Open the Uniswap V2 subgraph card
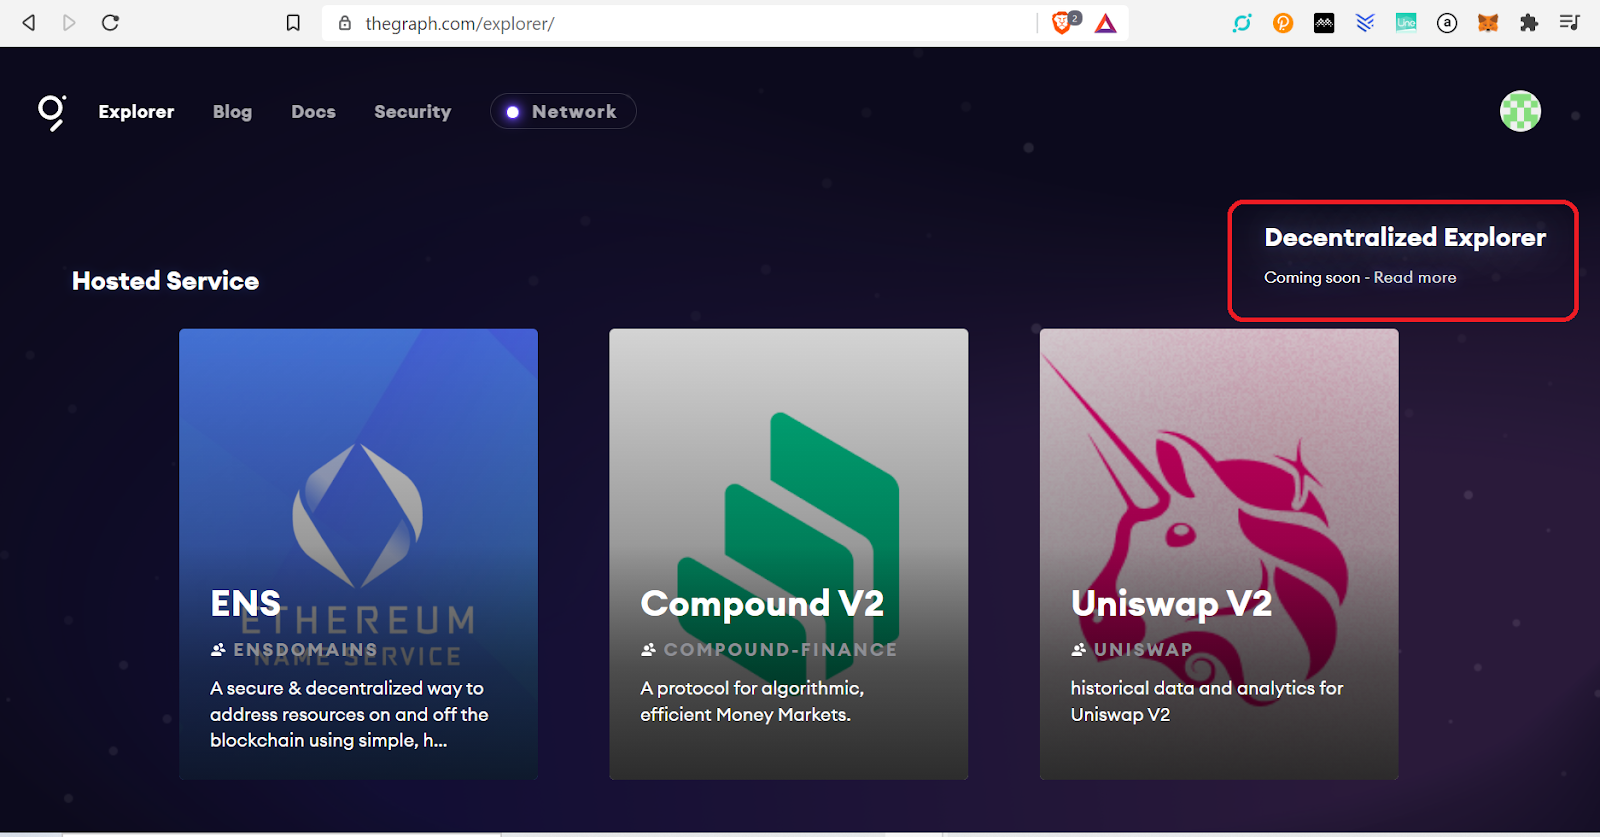The height and width of the screenshot is (837, 1600). click(1219, 554)
